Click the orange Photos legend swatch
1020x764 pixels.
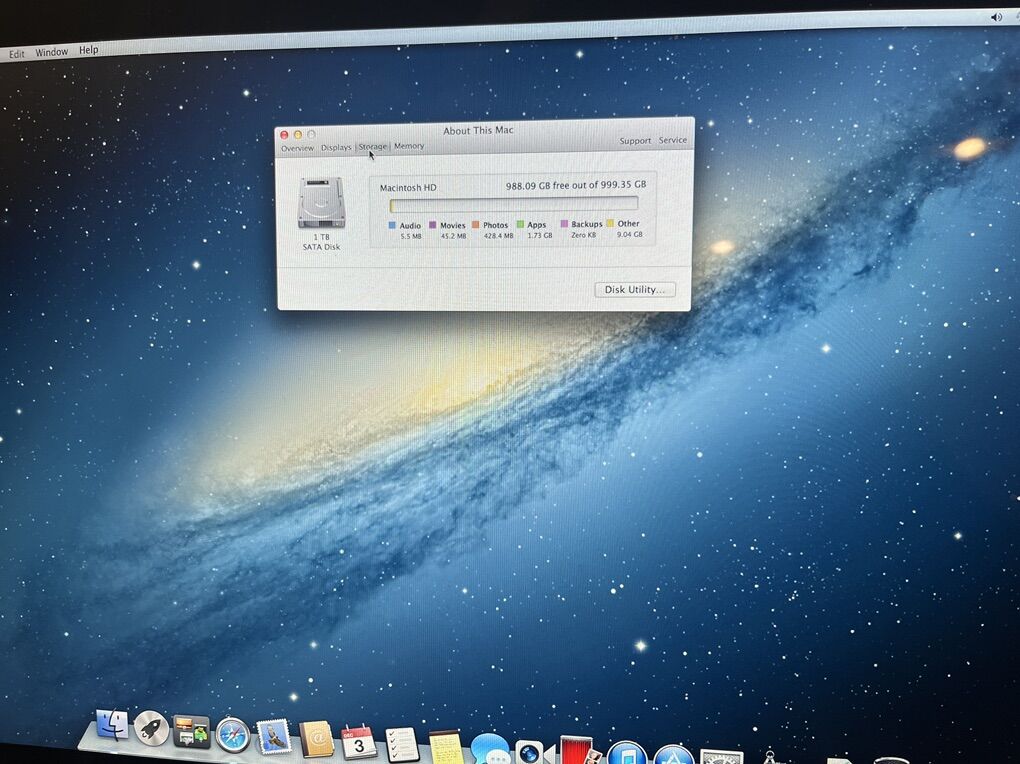point(476,225)
